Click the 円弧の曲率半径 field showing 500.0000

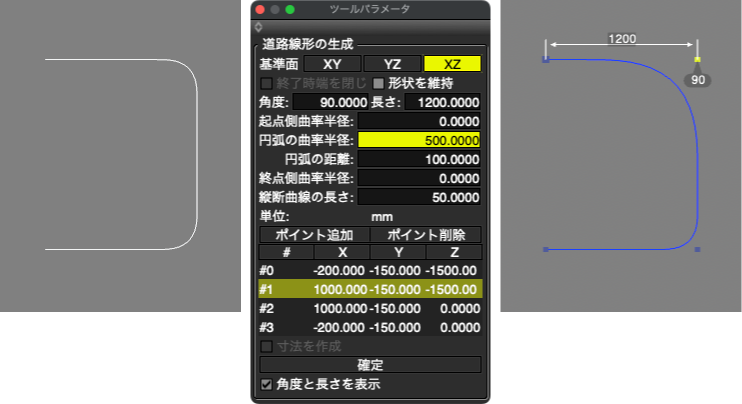(x=419, y=141)
